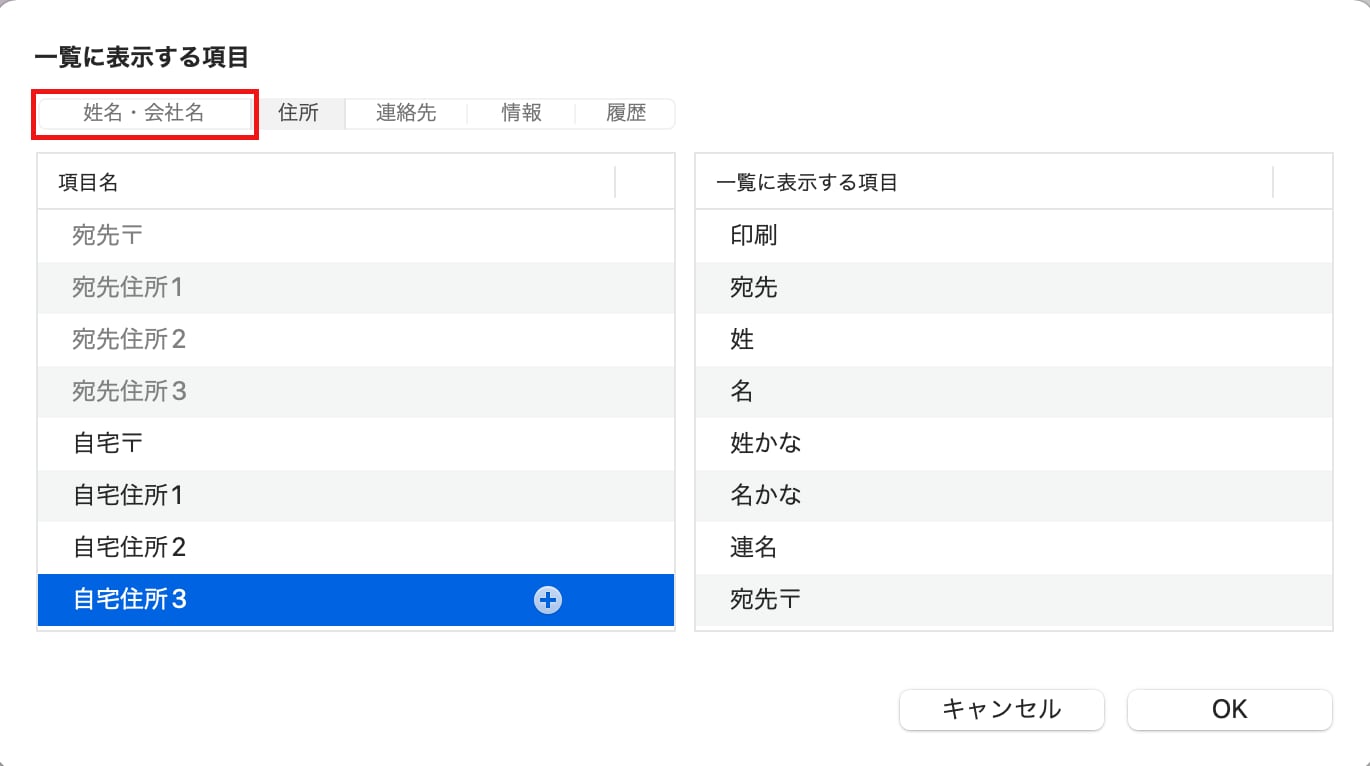Click the greyed 宛先住所1 row
1370x766 pixels.
point(356,288)
